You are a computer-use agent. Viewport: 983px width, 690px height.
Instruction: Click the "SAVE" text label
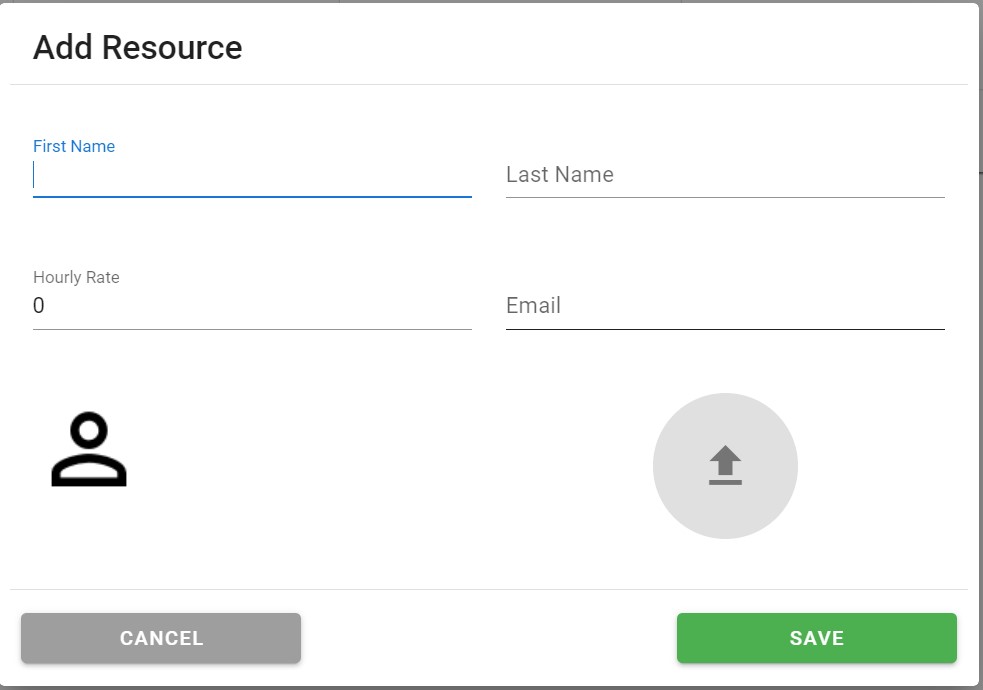point(816,638)
